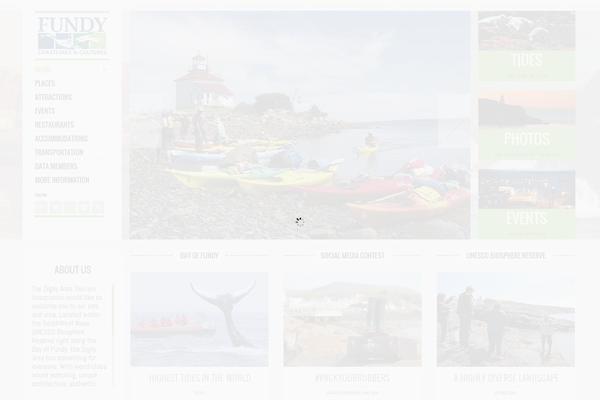Open the A Highly Diverse Landscape link
Image resolution: width=600 pixels, height=400 pixels.
pos(505,378)
